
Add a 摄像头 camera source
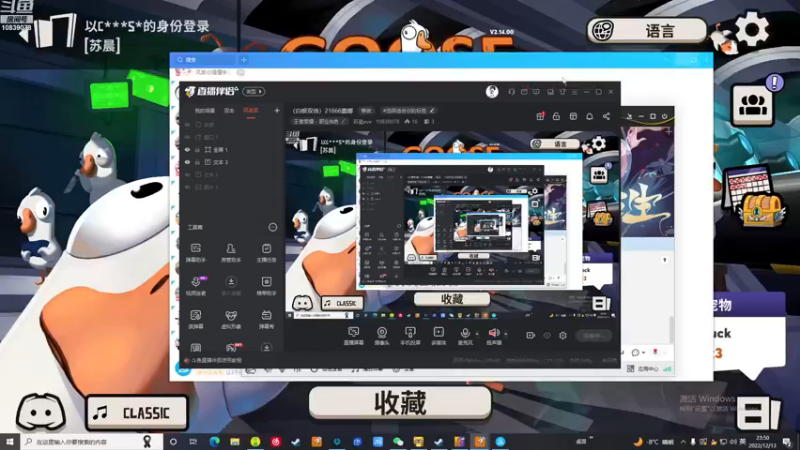coord(382,336)
